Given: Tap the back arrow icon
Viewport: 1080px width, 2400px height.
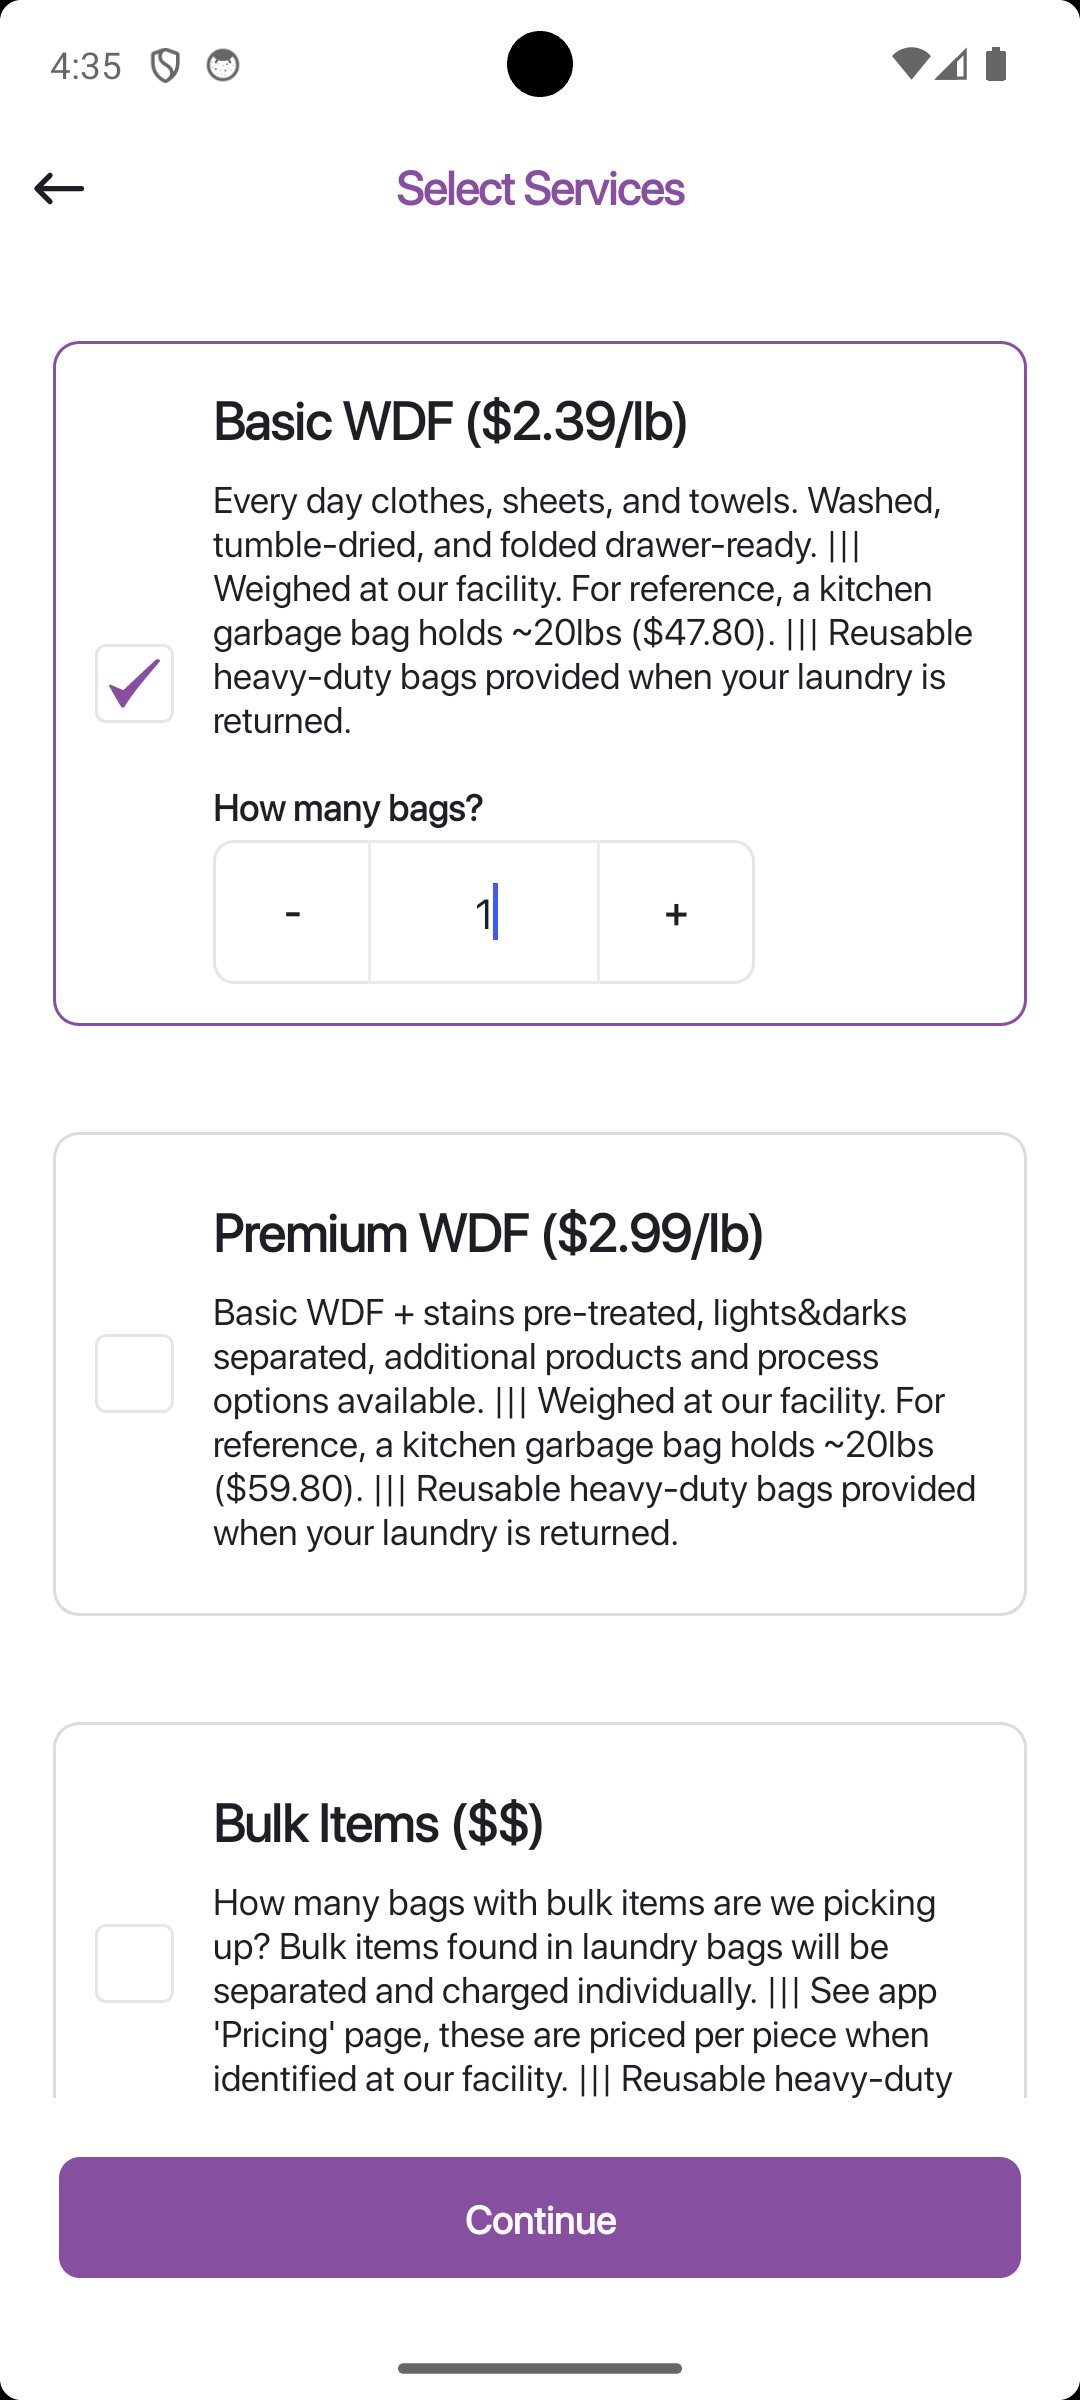Looking at the screenshot, I should click(x=59, y=188).
